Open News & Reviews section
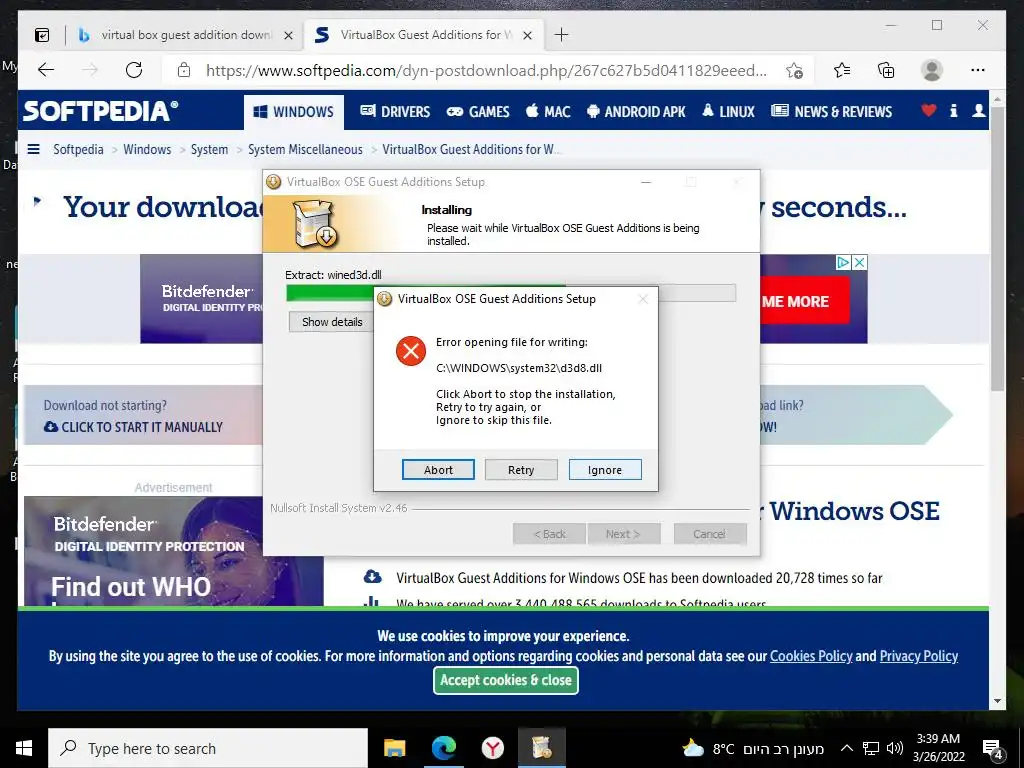The image size is (1024, 768). (831, 112)
